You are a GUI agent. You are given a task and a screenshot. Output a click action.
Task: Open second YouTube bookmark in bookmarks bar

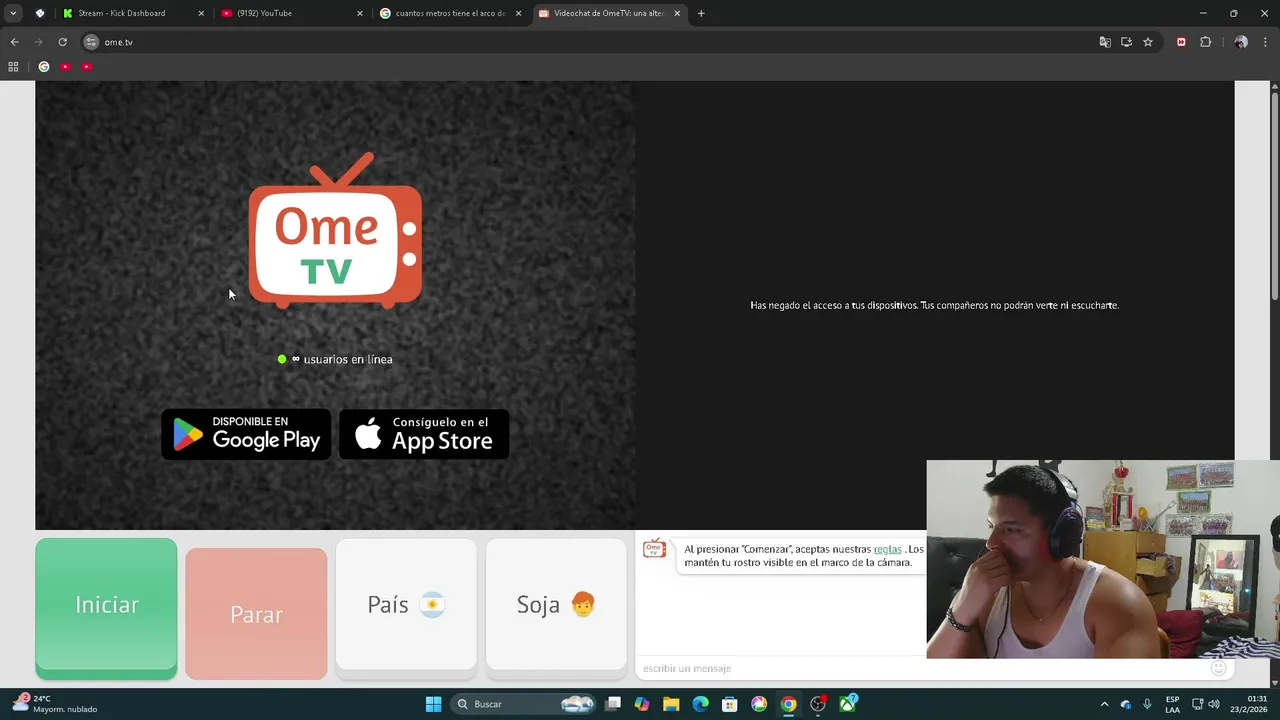pyautogui.click(x=87, y=66)
